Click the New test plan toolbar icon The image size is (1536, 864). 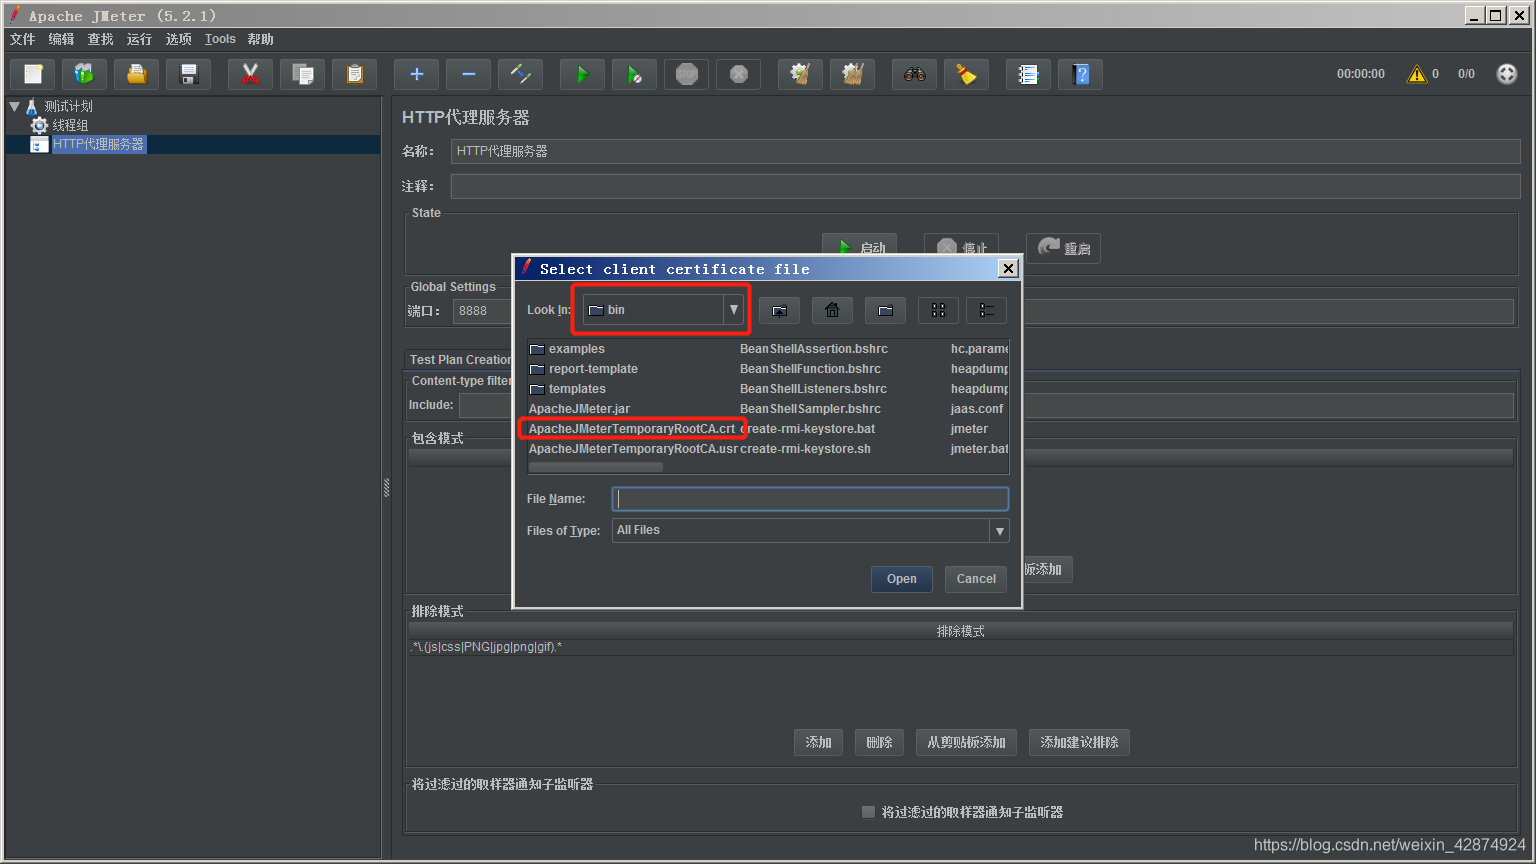pos(33,74)
